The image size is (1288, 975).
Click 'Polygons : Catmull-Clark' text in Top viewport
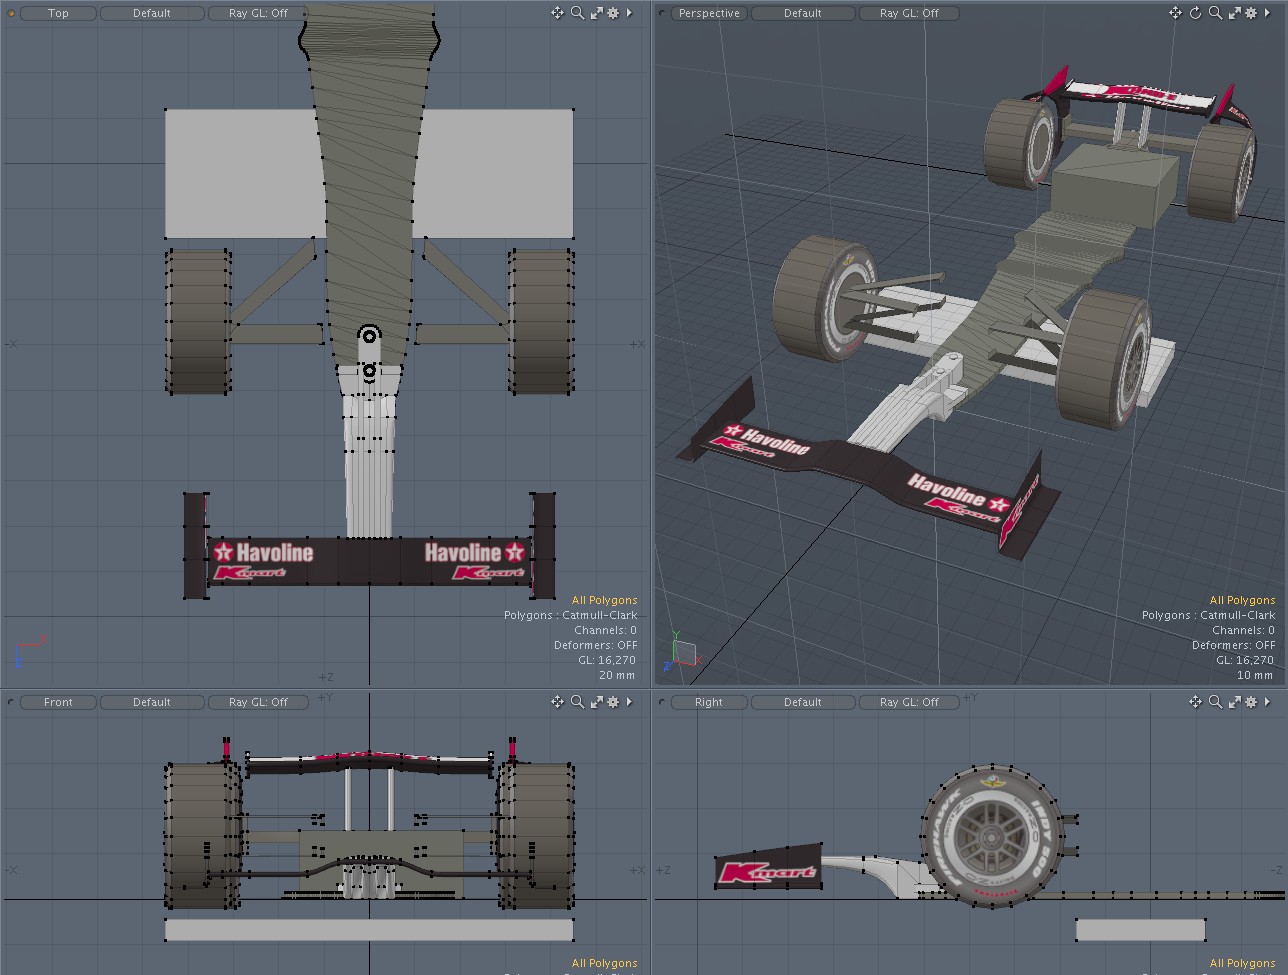570,615
